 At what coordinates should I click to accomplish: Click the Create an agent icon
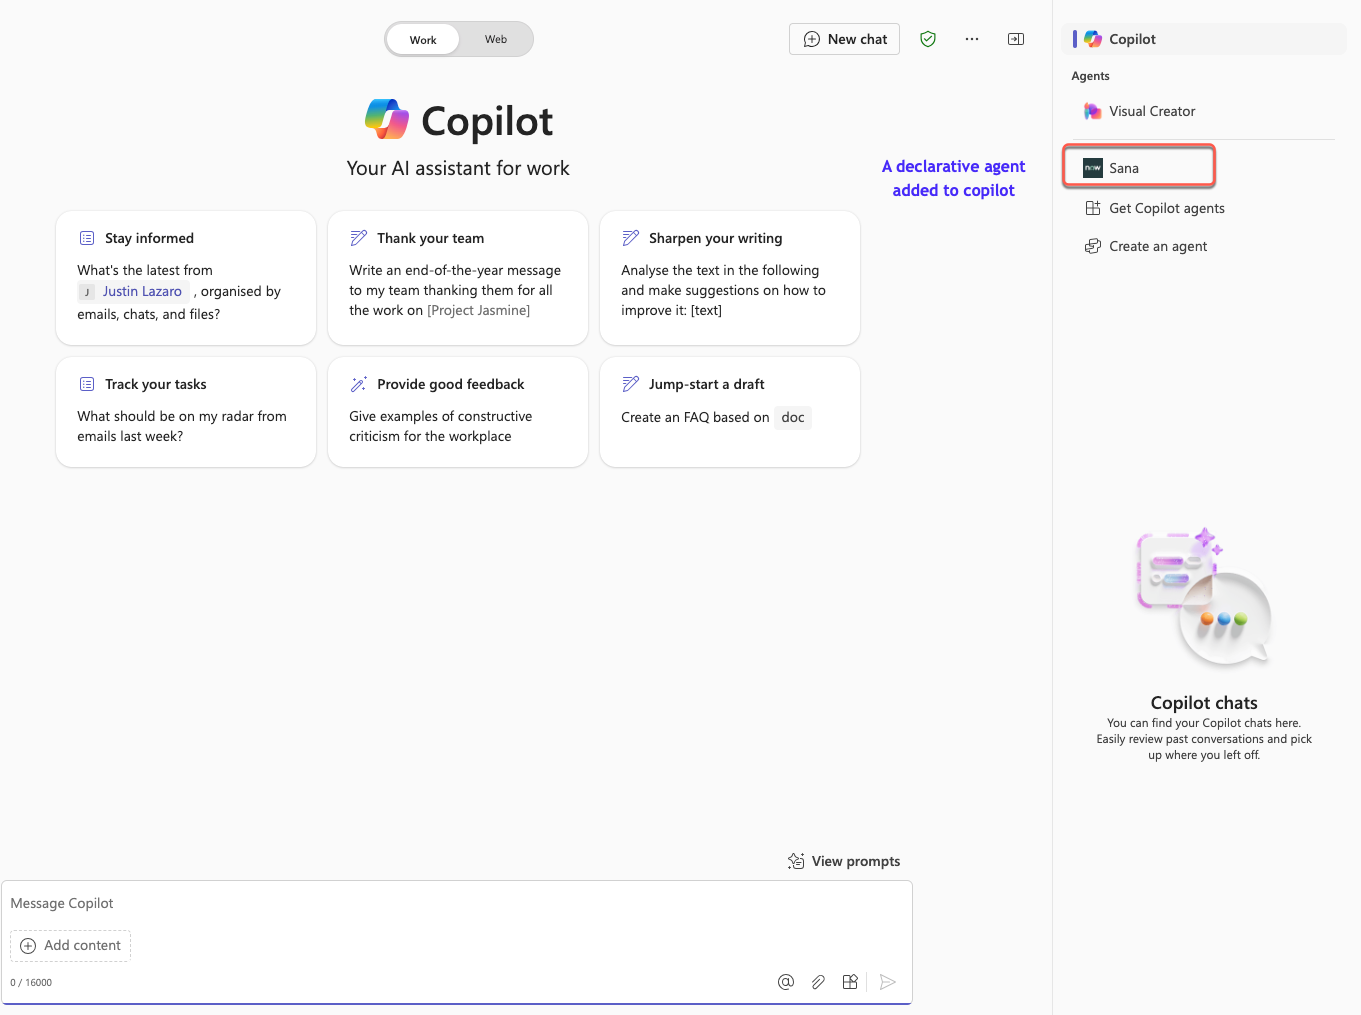[x=1093, y=246]
